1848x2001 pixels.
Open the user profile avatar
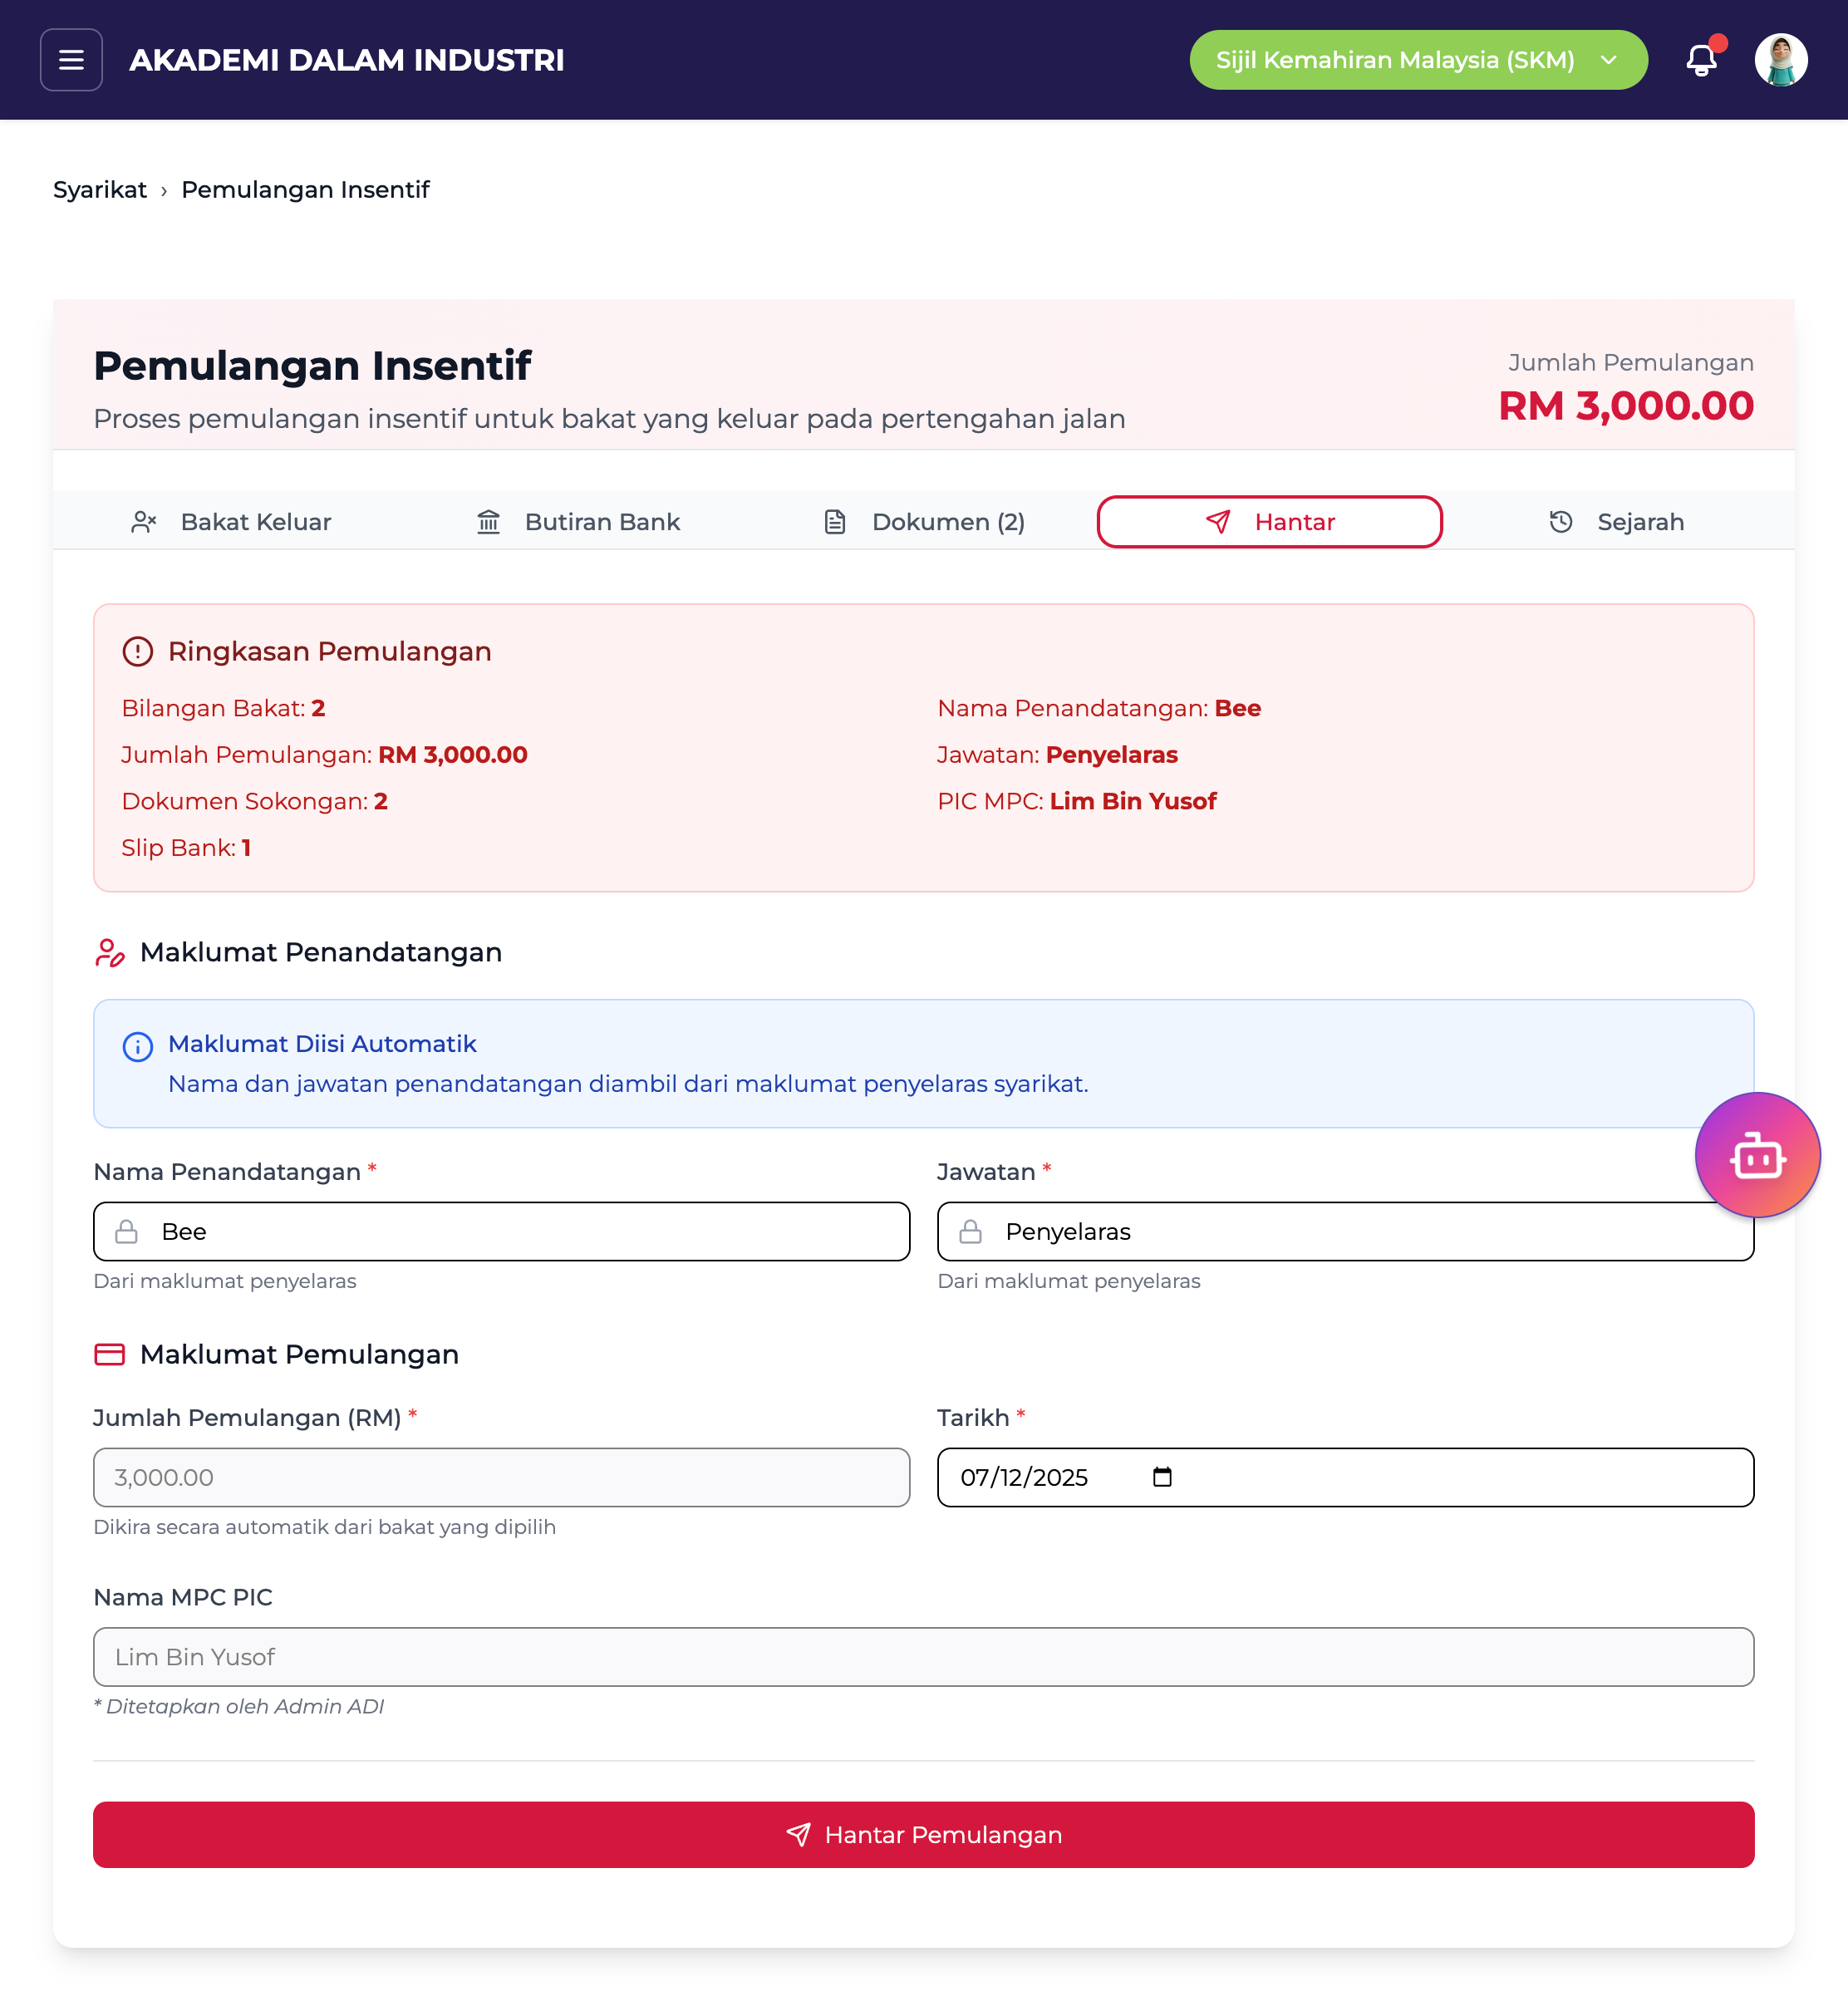tap(1780, 60)
